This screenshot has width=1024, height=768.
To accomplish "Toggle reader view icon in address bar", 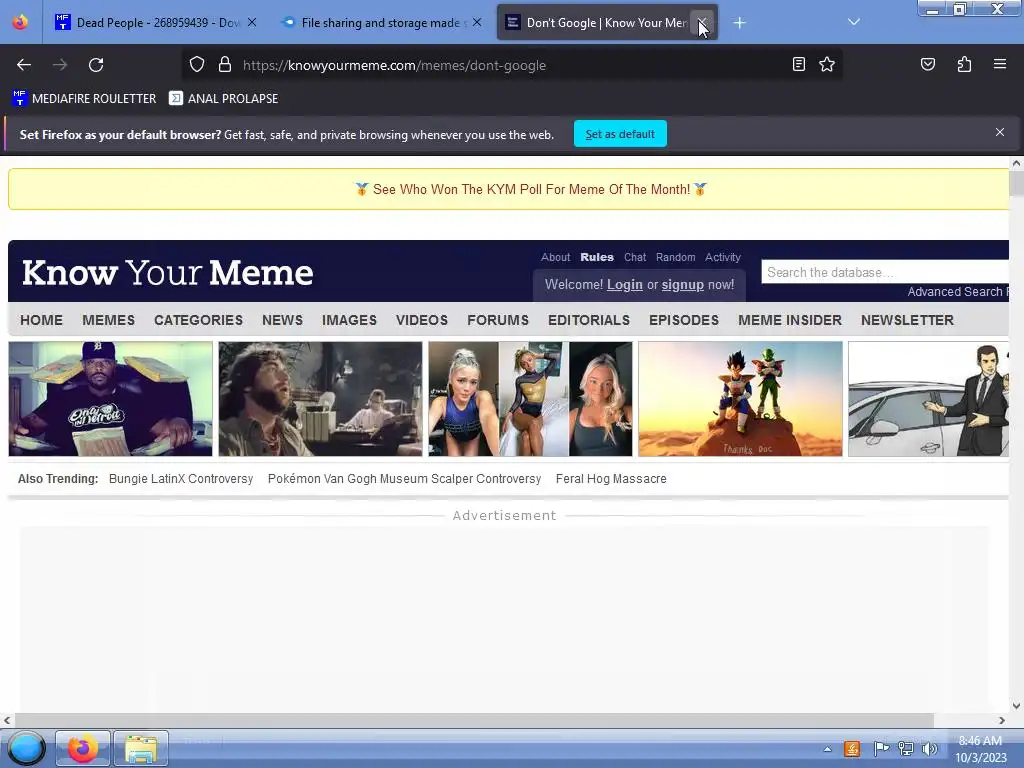I will click(798, 64).
